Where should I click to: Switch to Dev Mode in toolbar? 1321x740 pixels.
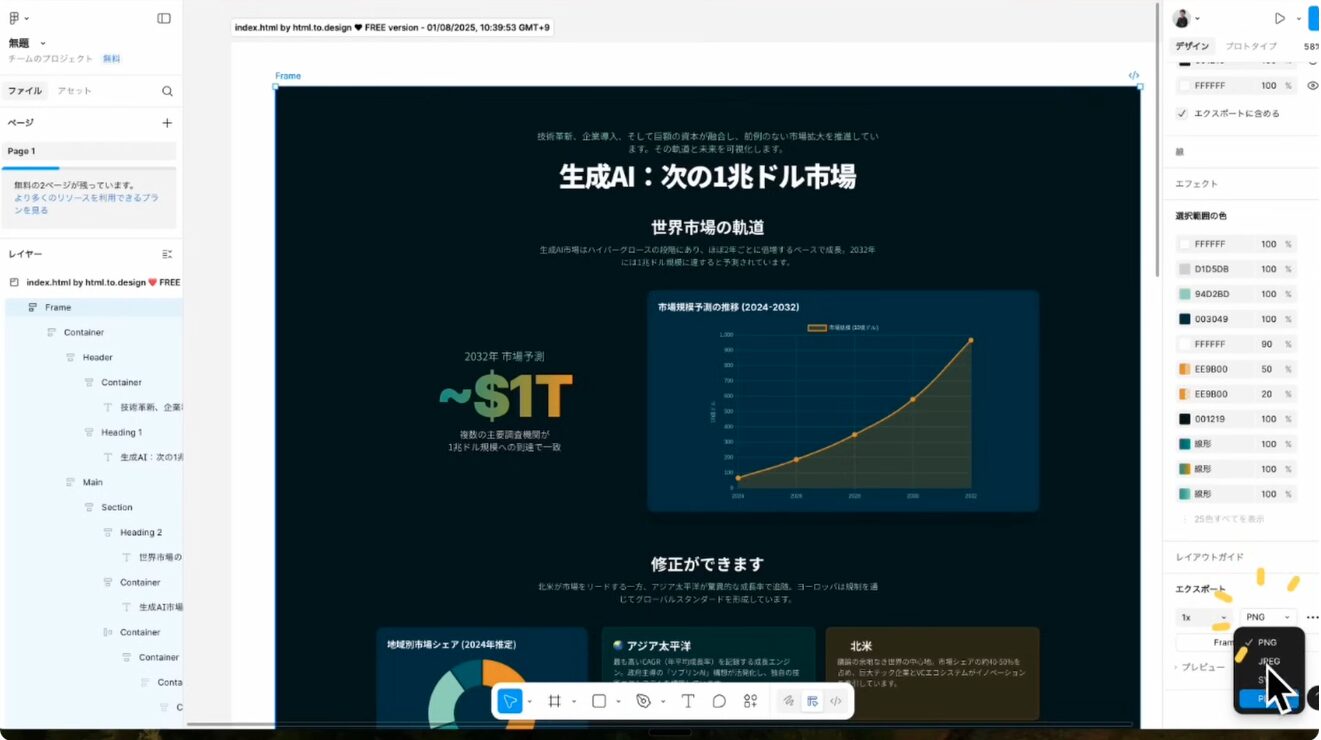tap(835, 701)
